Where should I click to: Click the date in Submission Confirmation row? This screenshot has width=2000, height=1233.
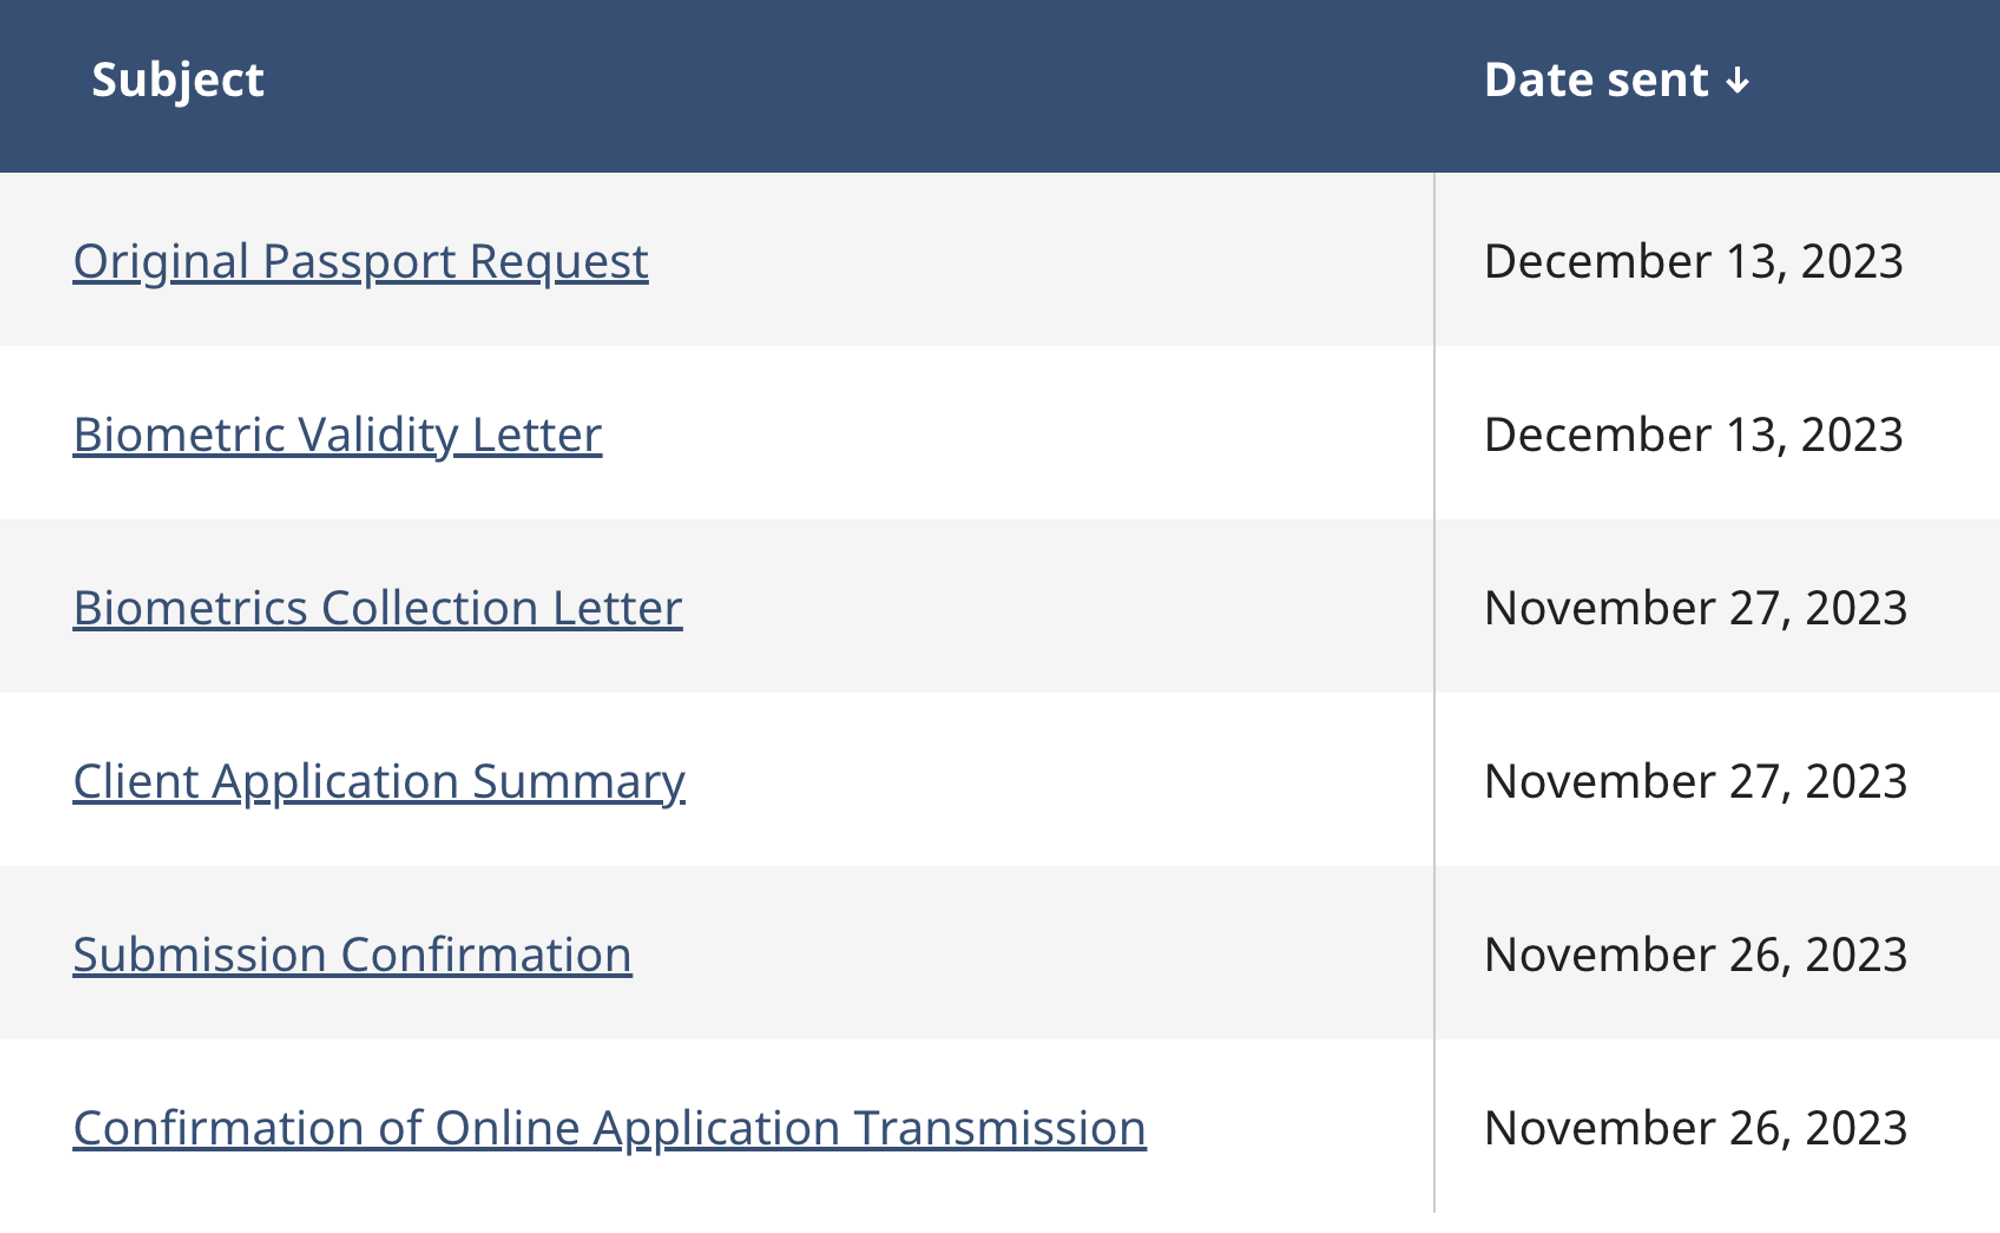pyautogui.click(x=1695, y=954)
